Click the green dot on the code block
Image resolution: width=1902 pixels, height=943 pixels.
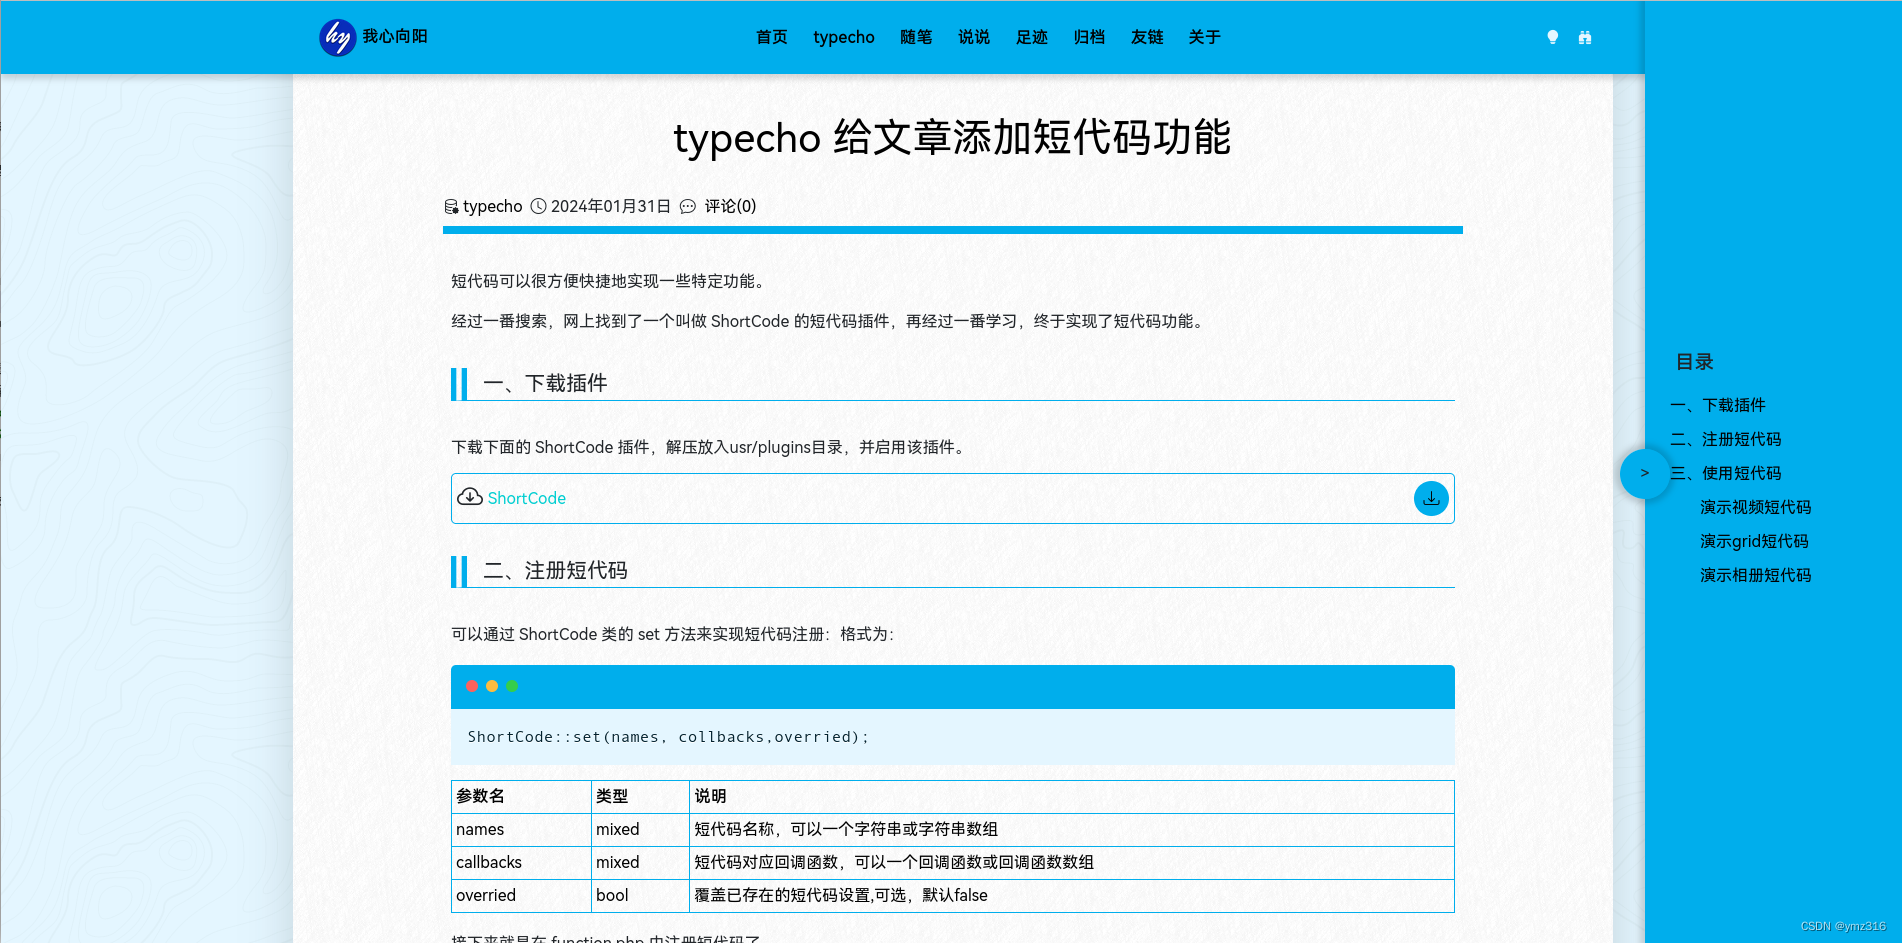tap(512, 686)
